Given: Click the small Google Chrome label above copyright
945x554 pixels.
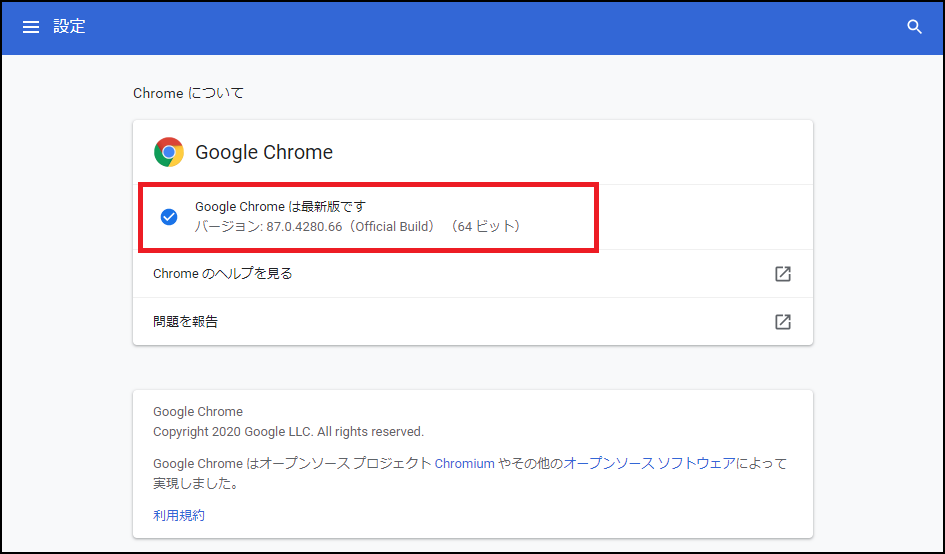Looking at the screenshot, I should point(198,412).
